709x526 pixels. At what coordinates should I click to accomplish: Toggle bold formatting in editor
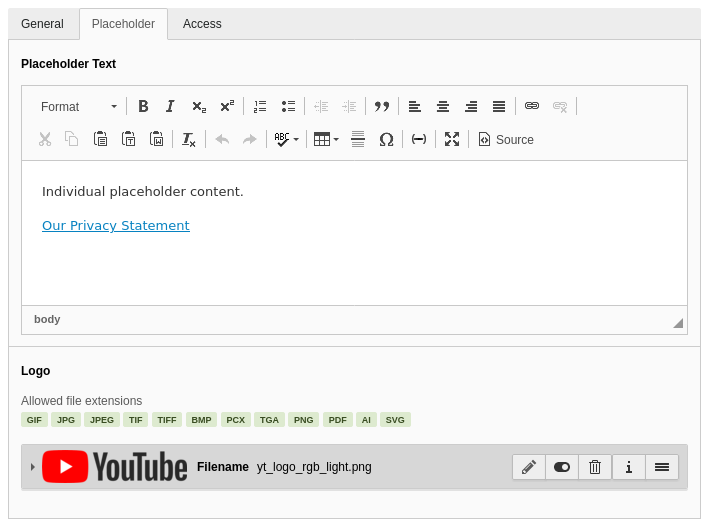pyautogui.click(x=143, y=106)
